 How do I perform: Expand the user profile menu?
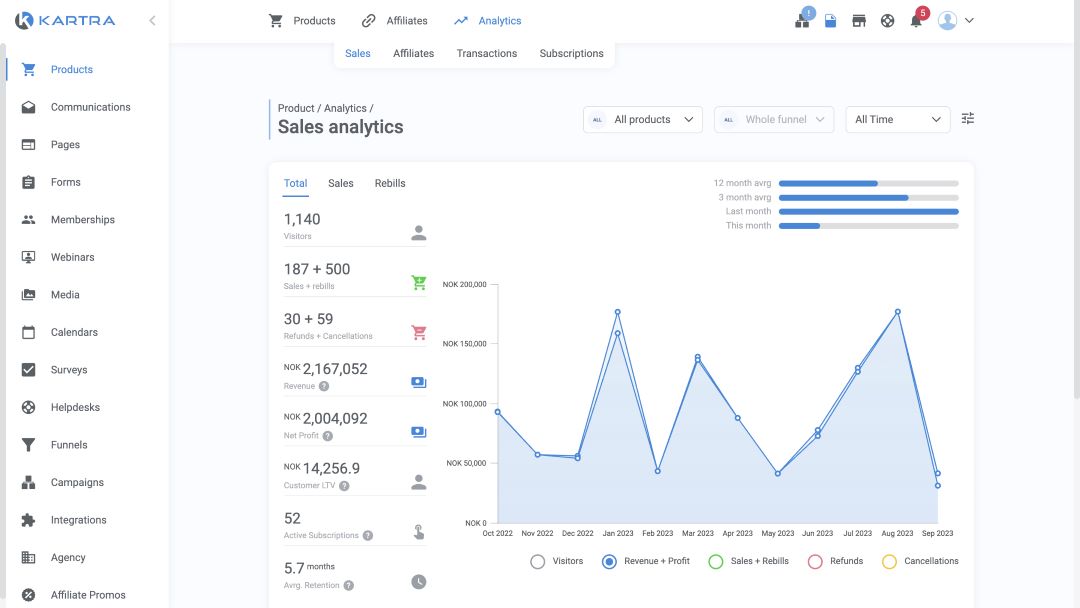point(956,20)
